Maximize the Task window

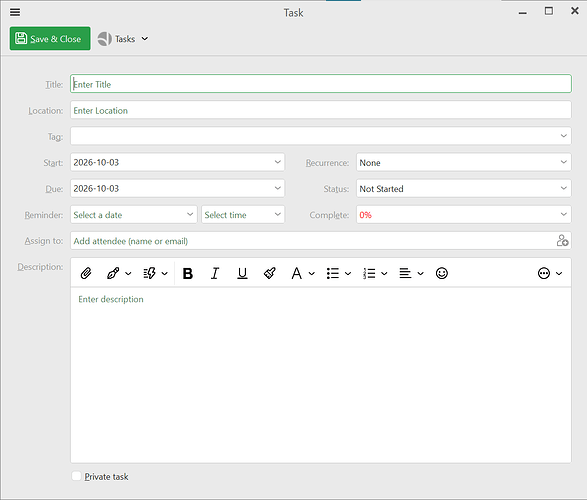pyautogui.click(x=548, y=11)
